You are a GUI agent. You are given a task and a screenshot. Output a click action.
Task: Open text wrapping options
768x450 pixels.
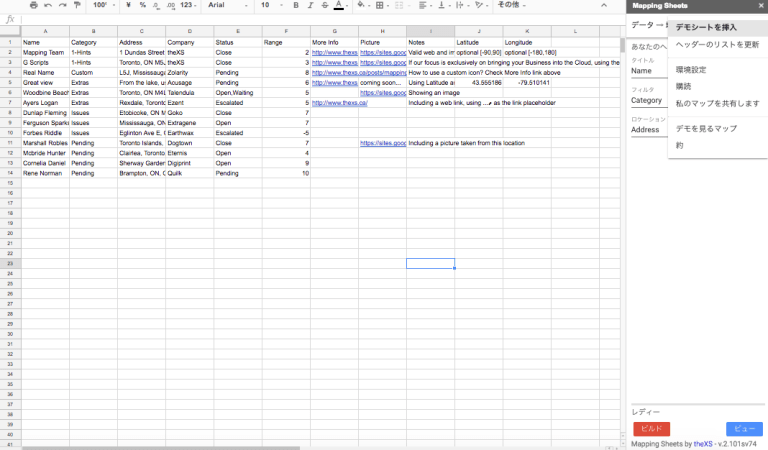[x=461, y=5]
